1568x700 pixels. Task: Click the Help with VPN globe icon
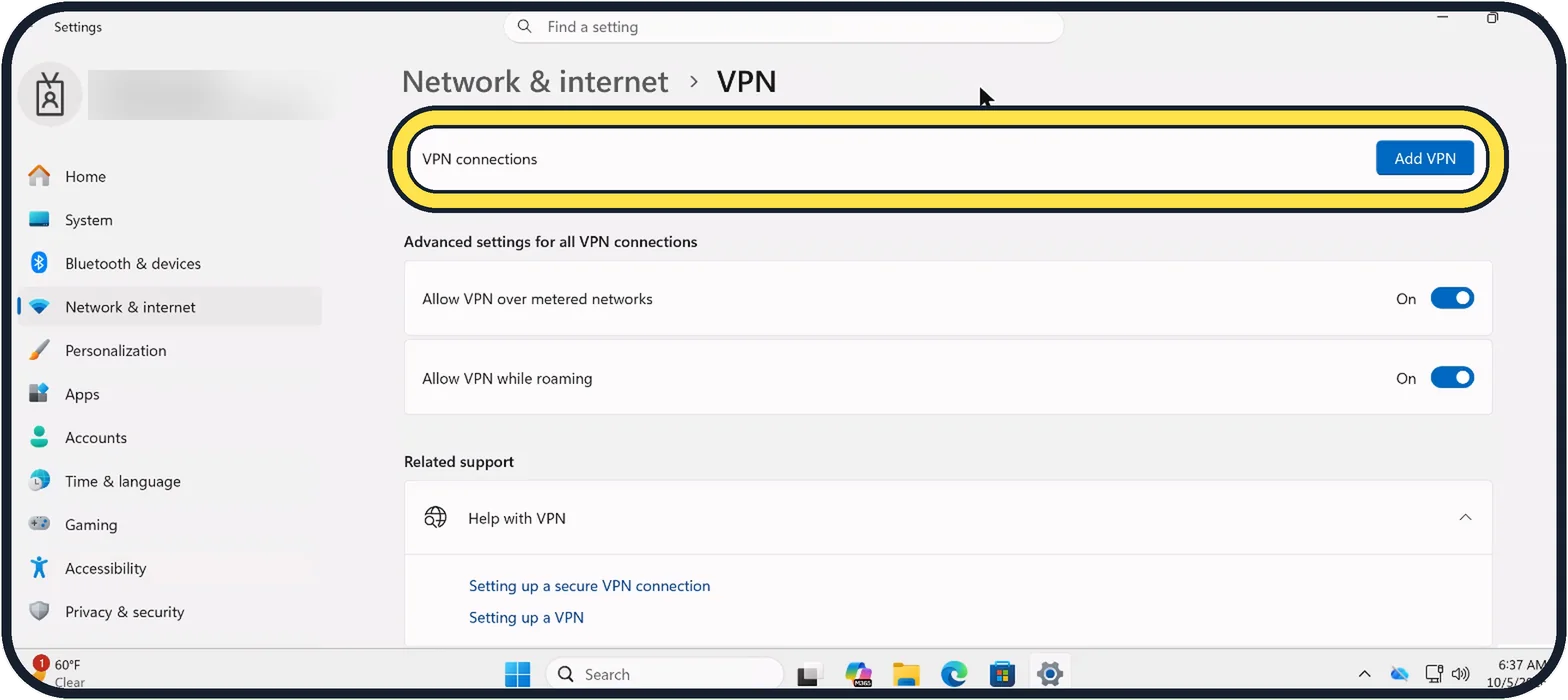[x=435, y=518]
